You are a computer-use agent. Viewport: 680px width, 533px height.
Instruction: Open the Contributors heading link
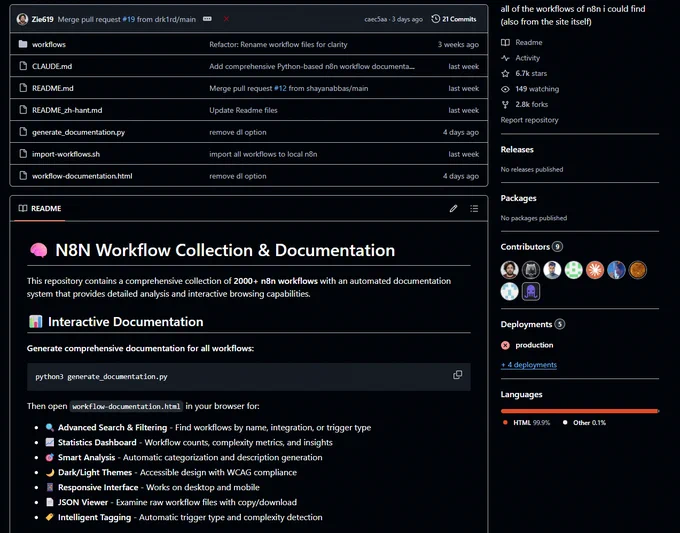coord(531,247)
